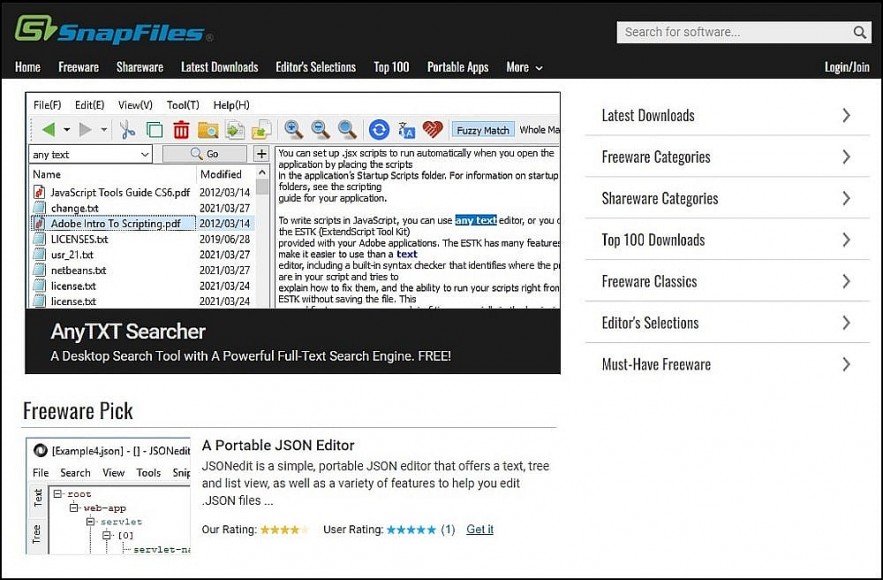Click the User Rating blue stars
The width and height of the screenshot is (883, 580).
pos(411,529)
